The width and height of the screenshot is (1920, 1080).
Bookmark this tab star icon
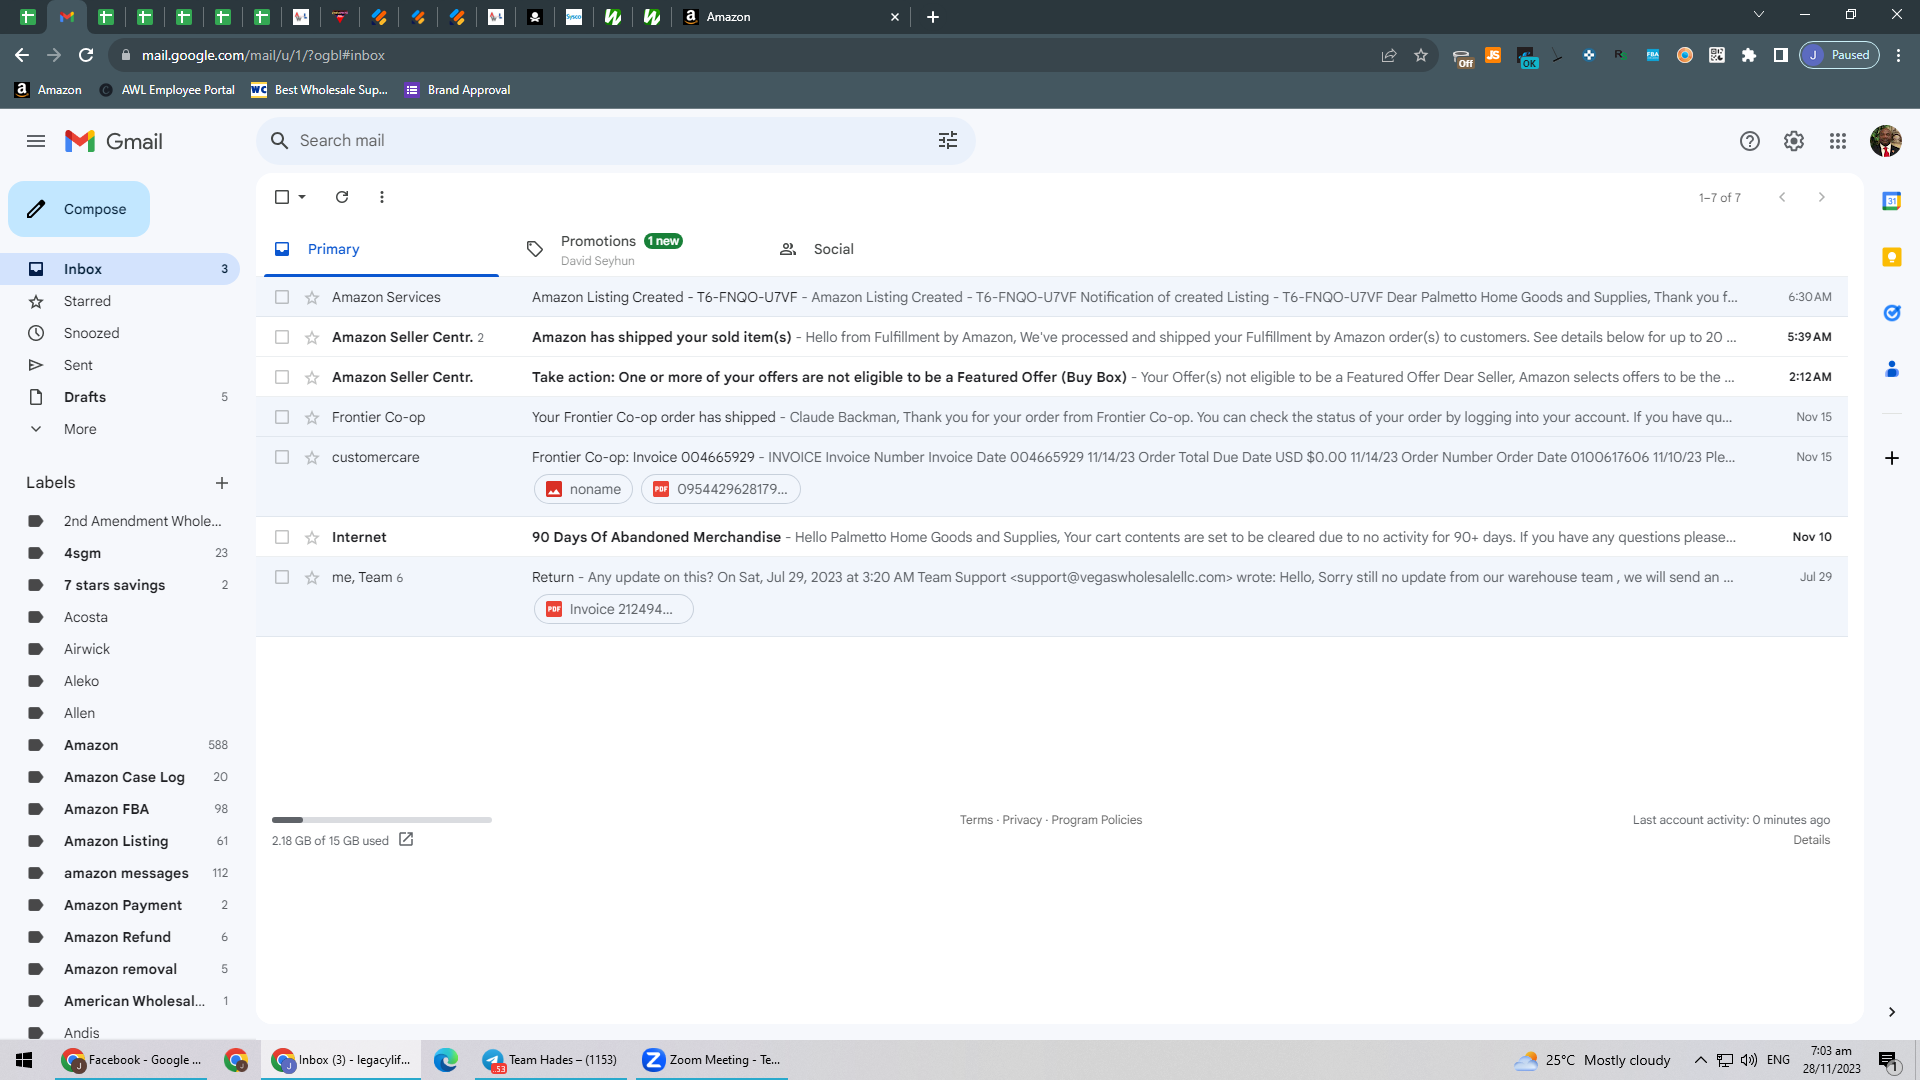point(1421,55)
